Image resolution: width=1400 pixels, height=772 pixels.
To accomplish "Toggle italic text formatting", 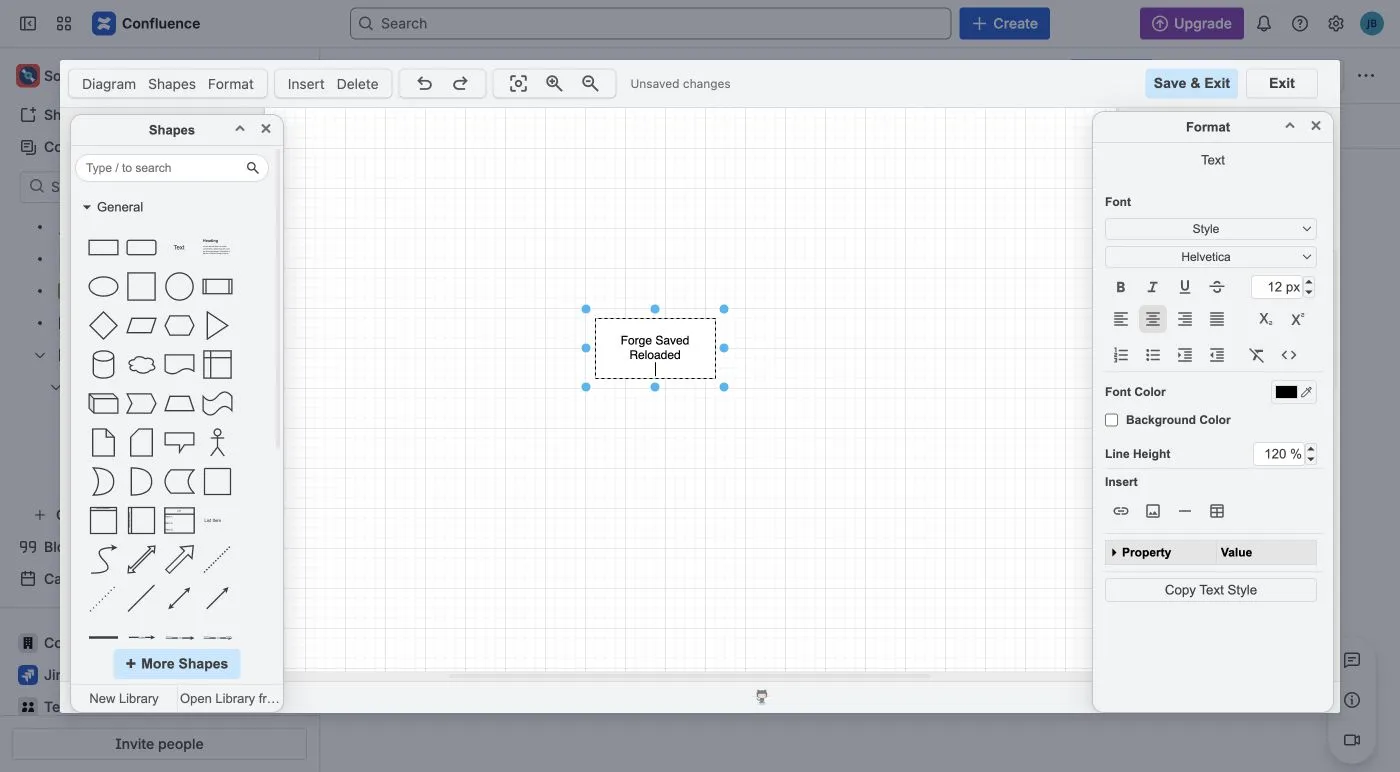I will (1153, 287).
